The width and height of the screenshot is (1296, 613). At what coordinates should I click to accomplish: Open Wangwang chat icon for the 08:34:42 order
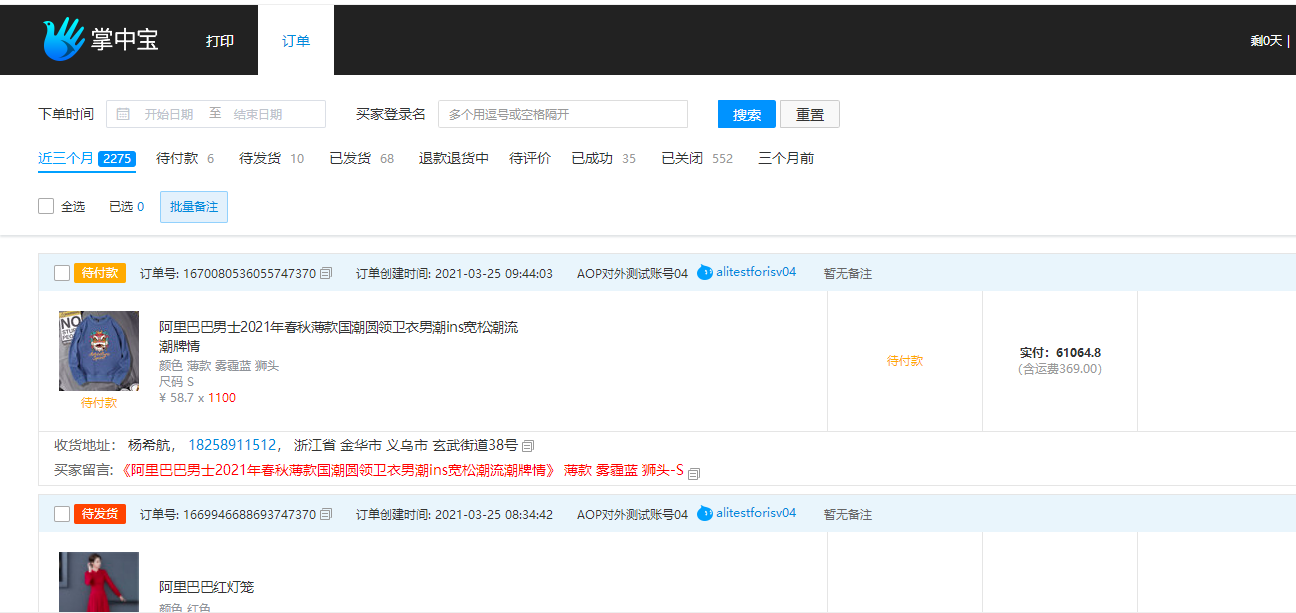coord(705,513)
